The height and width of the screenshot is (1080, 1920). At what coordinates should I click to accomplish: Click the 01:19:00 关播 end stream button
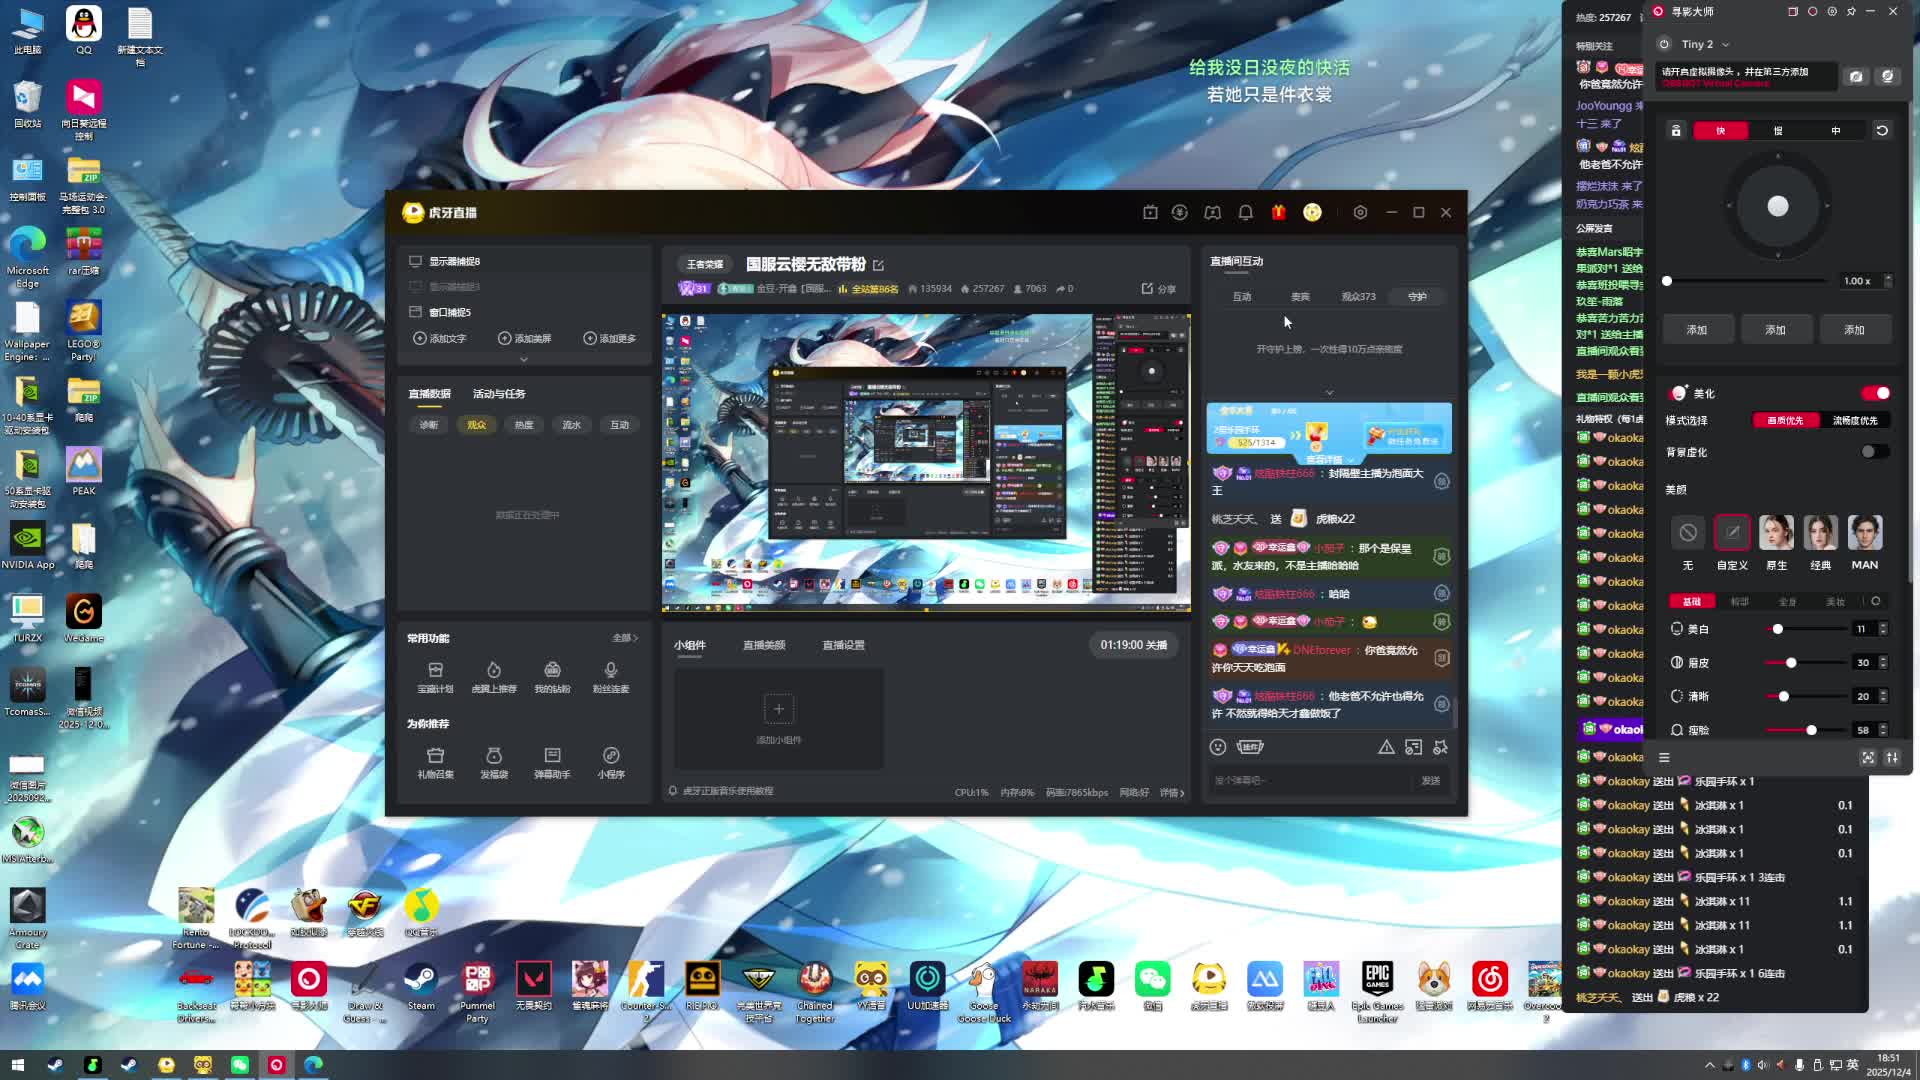click(x=1133, y=645)
